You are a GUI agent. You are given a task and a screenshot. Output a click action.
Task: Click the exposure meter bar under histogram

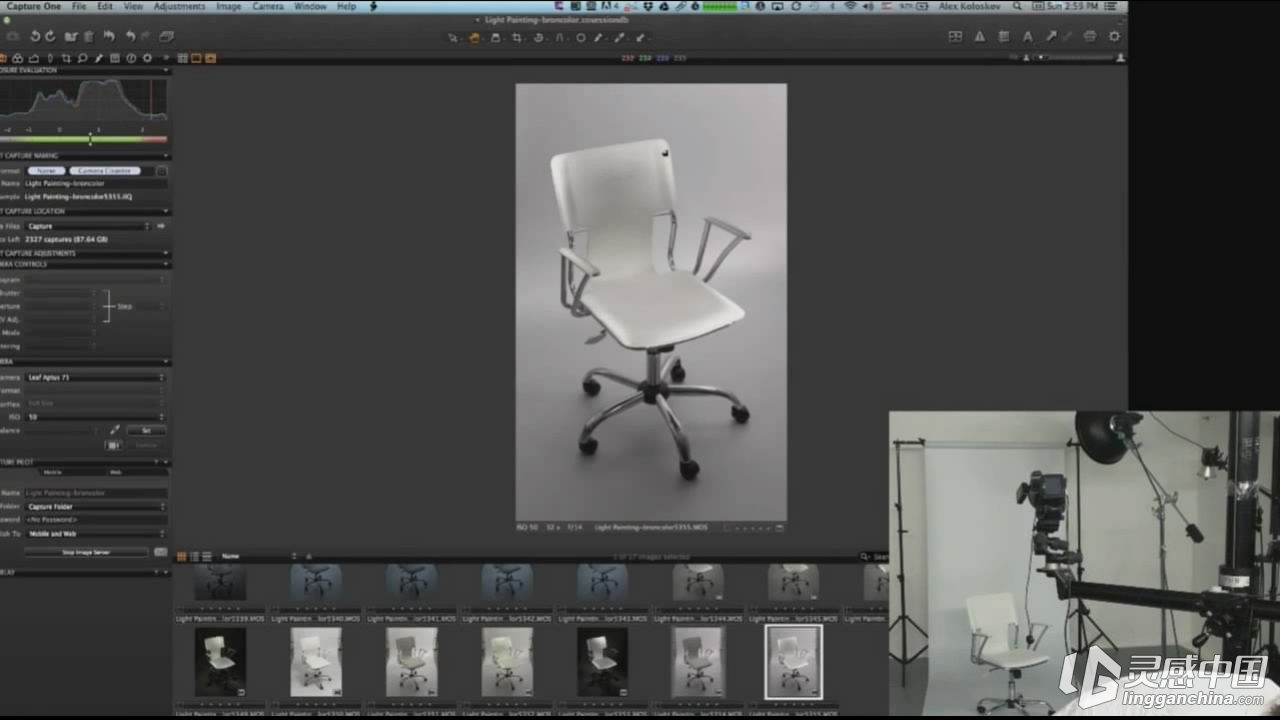(x=84, y=138)
